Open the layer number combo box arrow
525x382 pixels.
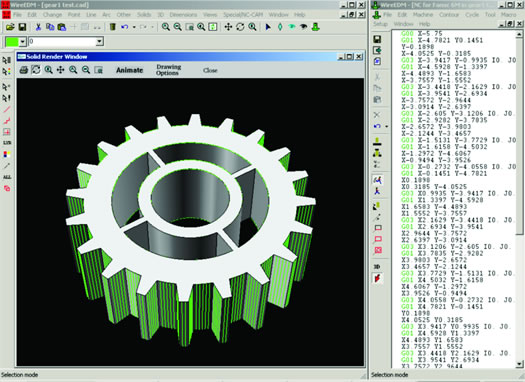click(x=99, y=42)
